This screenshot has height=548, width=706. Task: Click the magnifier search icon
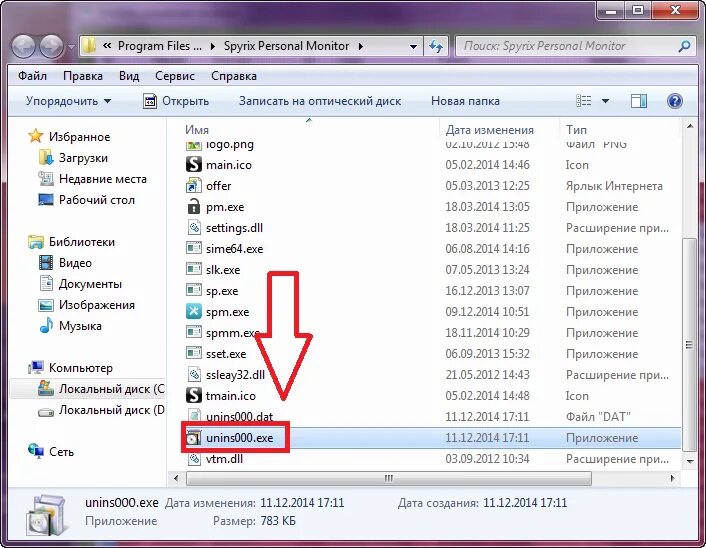684,45
